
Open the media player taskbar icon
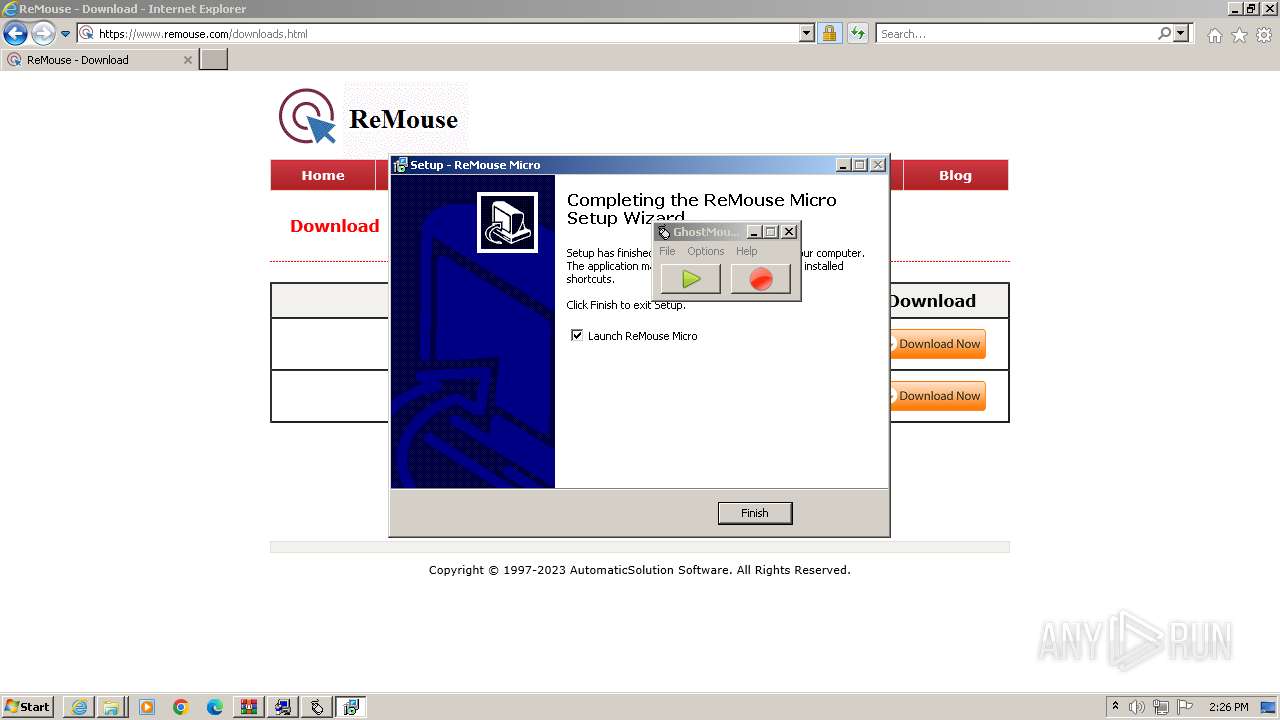tap(147, 707)
